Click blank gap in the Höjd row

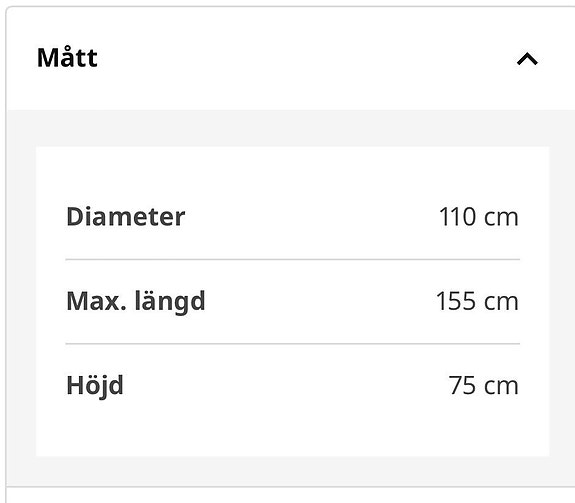coord(286,386)
